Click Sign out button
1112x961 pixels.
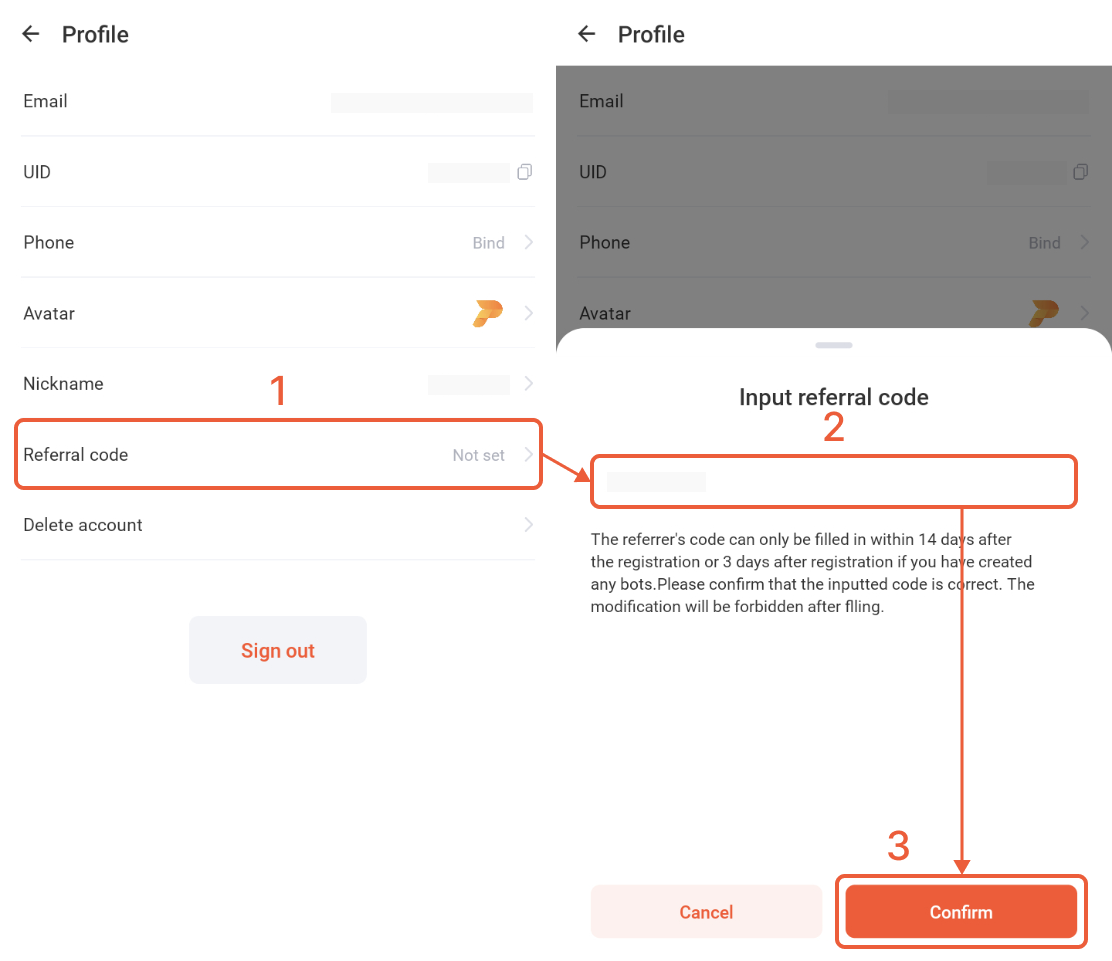click(x=278, y=650)
